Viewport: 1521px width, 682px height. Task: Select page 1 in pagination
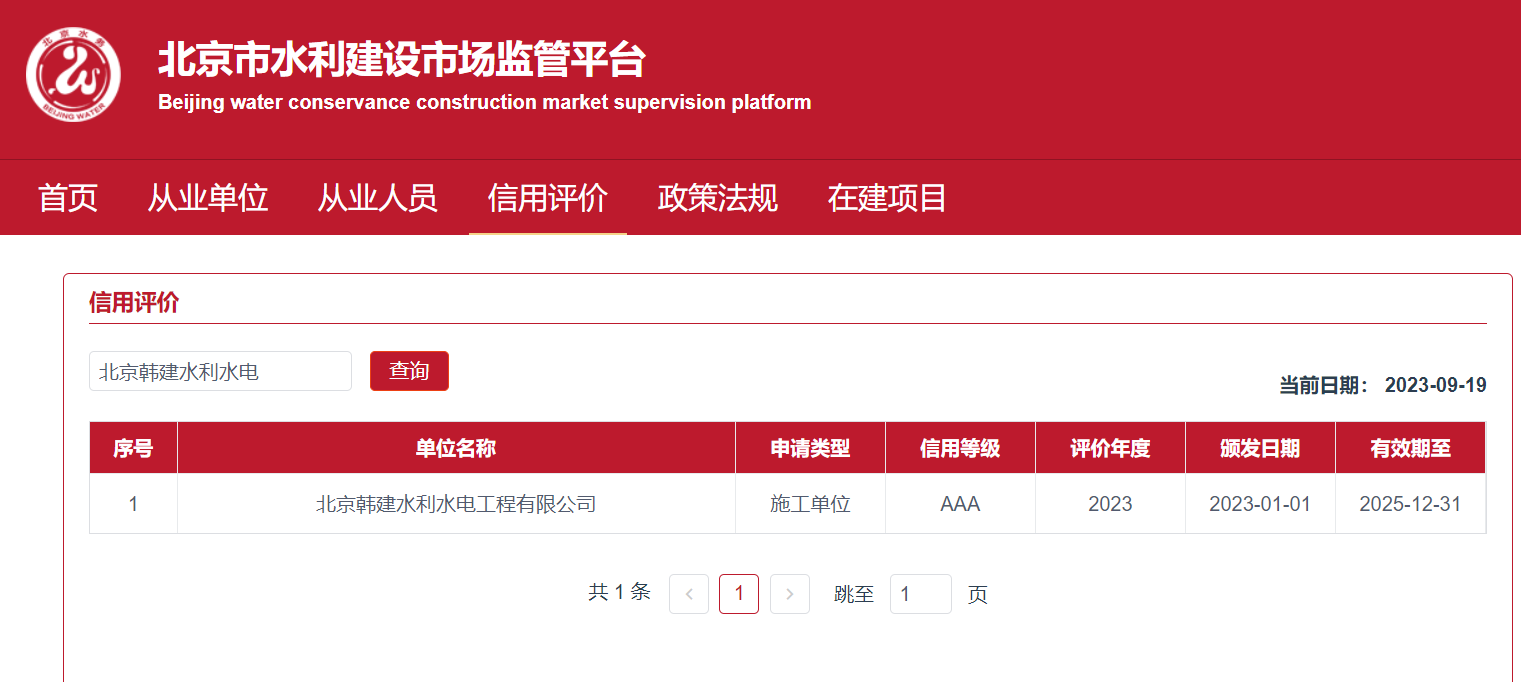click(x=739, y=594)
